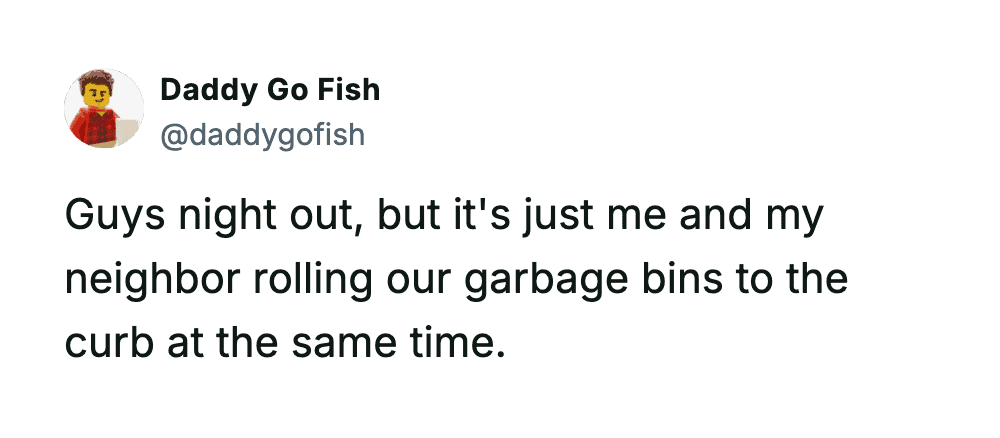The height and width of the screenshot is (438, 1000).
Task: Click the @daddygofish handle
Action: click(262, 133)
